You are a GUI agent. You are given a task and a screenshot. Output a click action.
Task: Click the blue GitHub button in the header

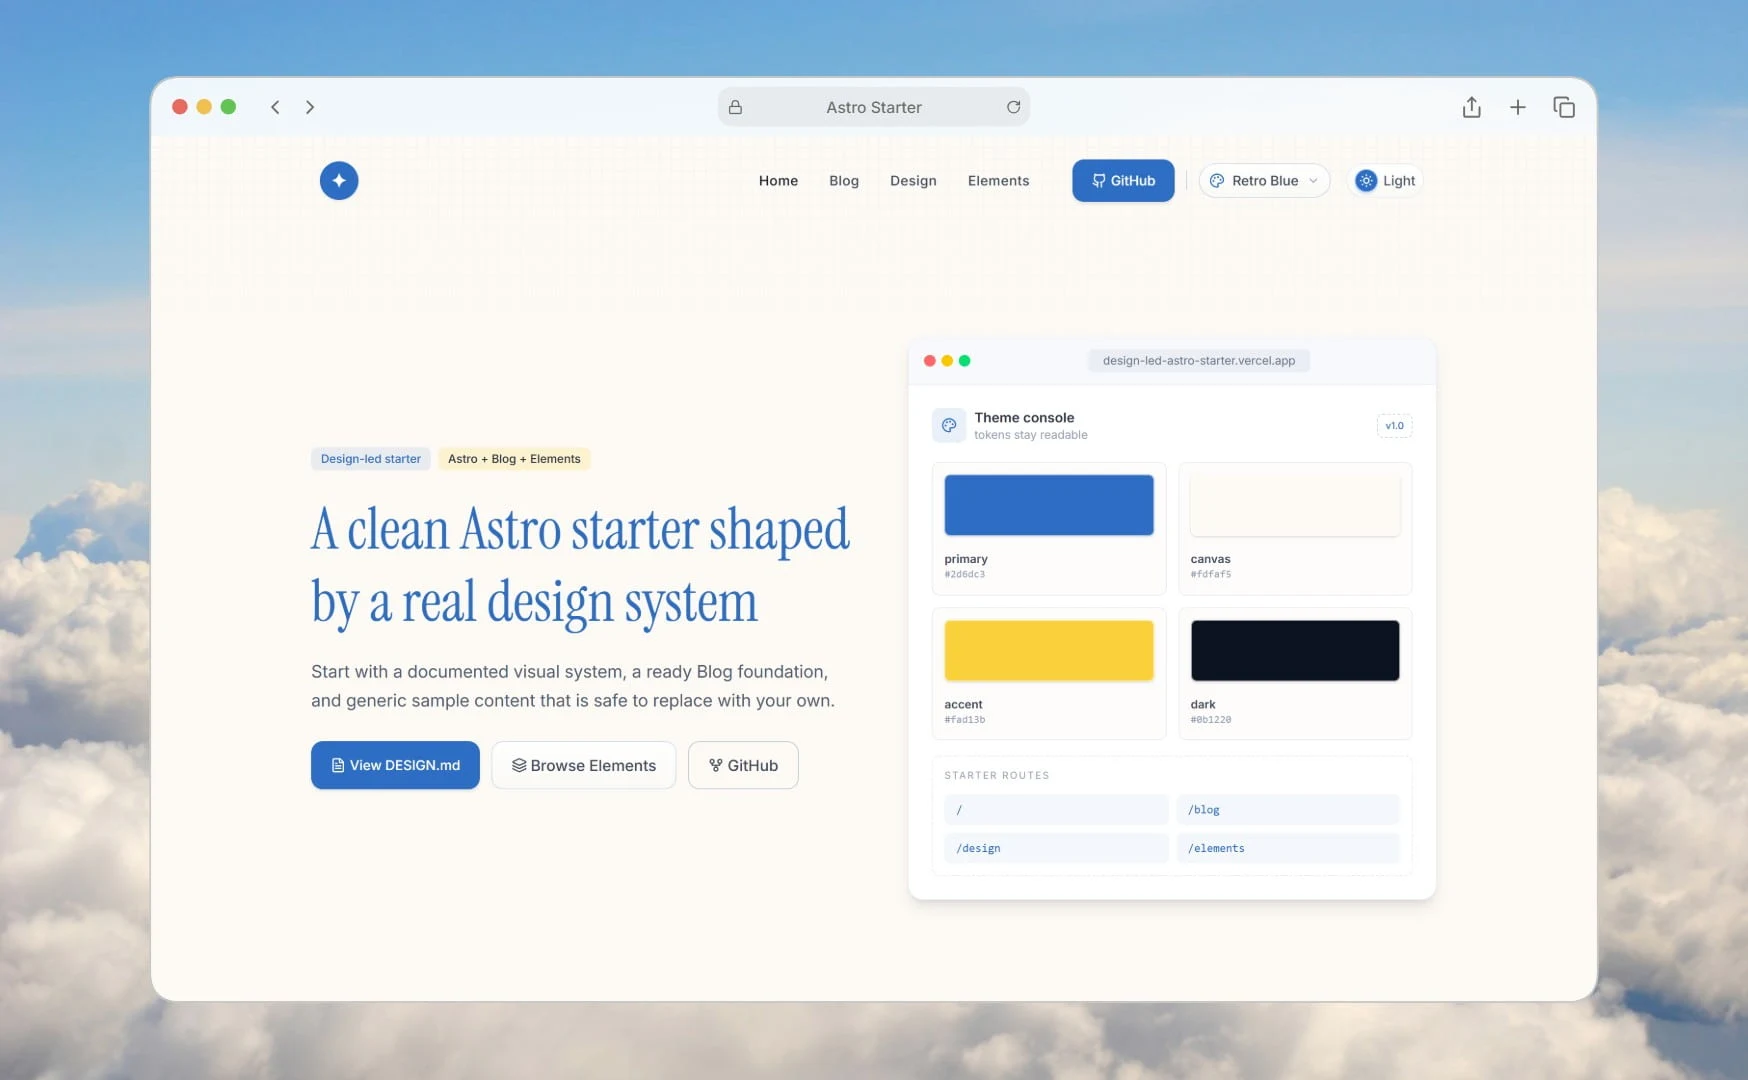coord(1123,181)
